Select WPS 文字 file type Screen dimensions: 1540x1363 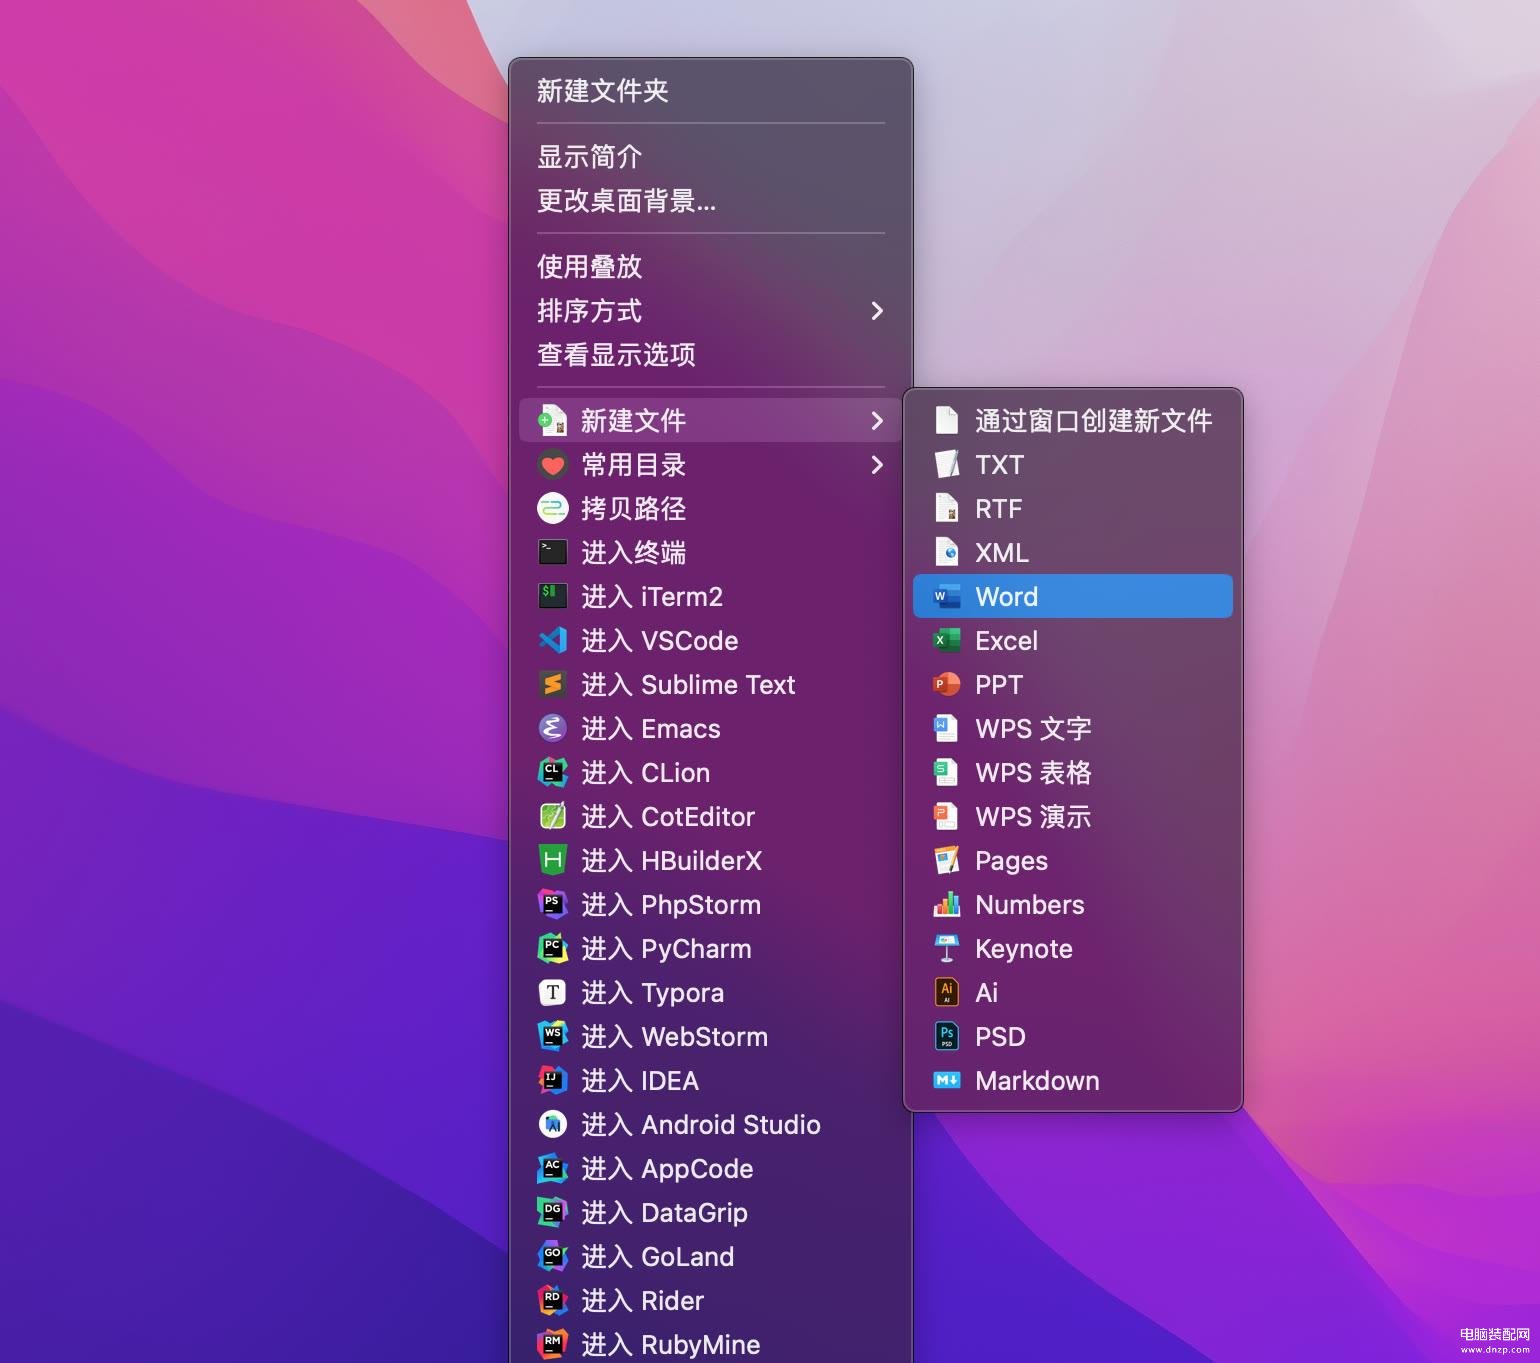click(1073, 728)
